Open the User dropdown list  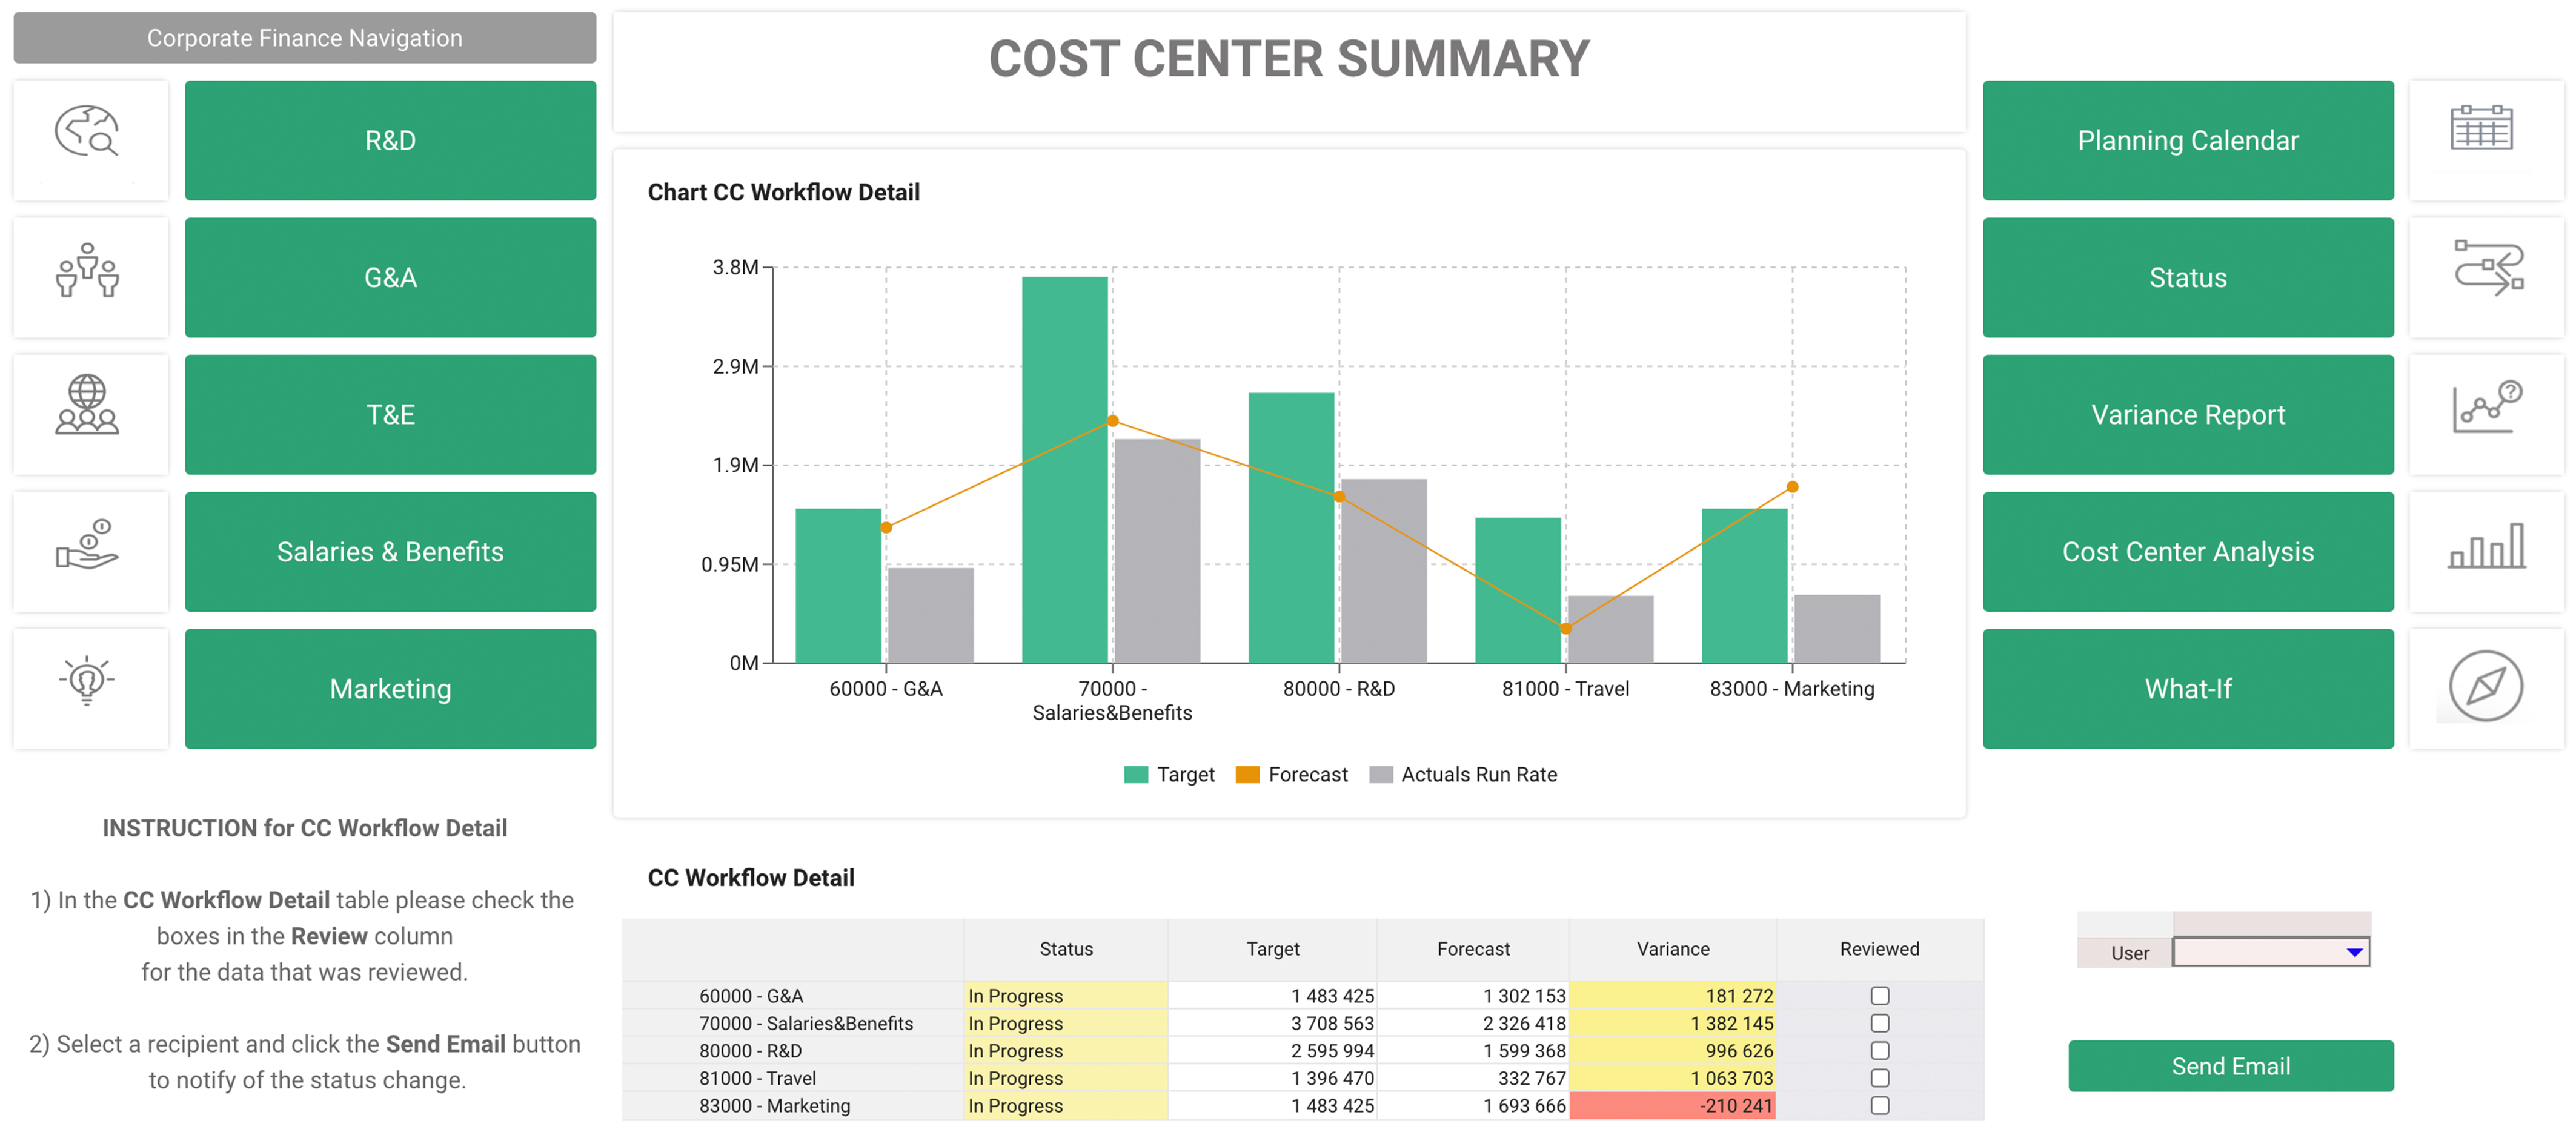[x=2354, y=953]
